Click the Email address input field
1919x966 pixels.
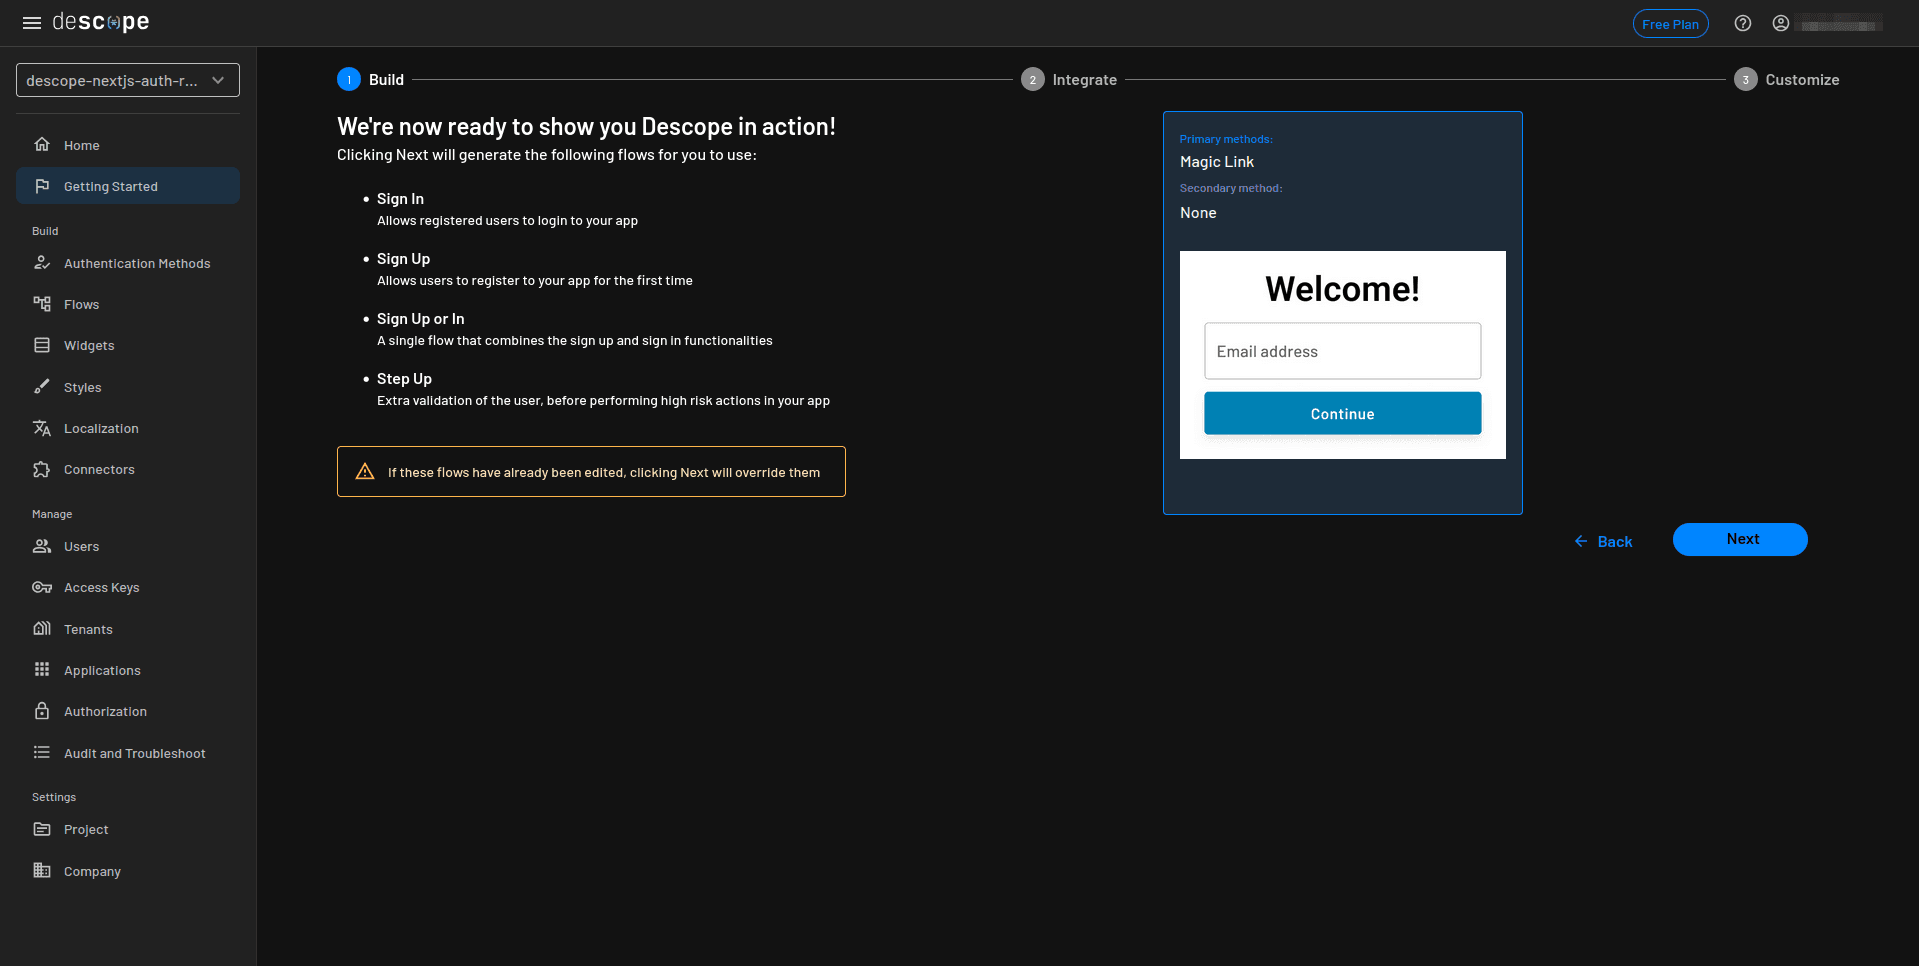(1342, 351)
